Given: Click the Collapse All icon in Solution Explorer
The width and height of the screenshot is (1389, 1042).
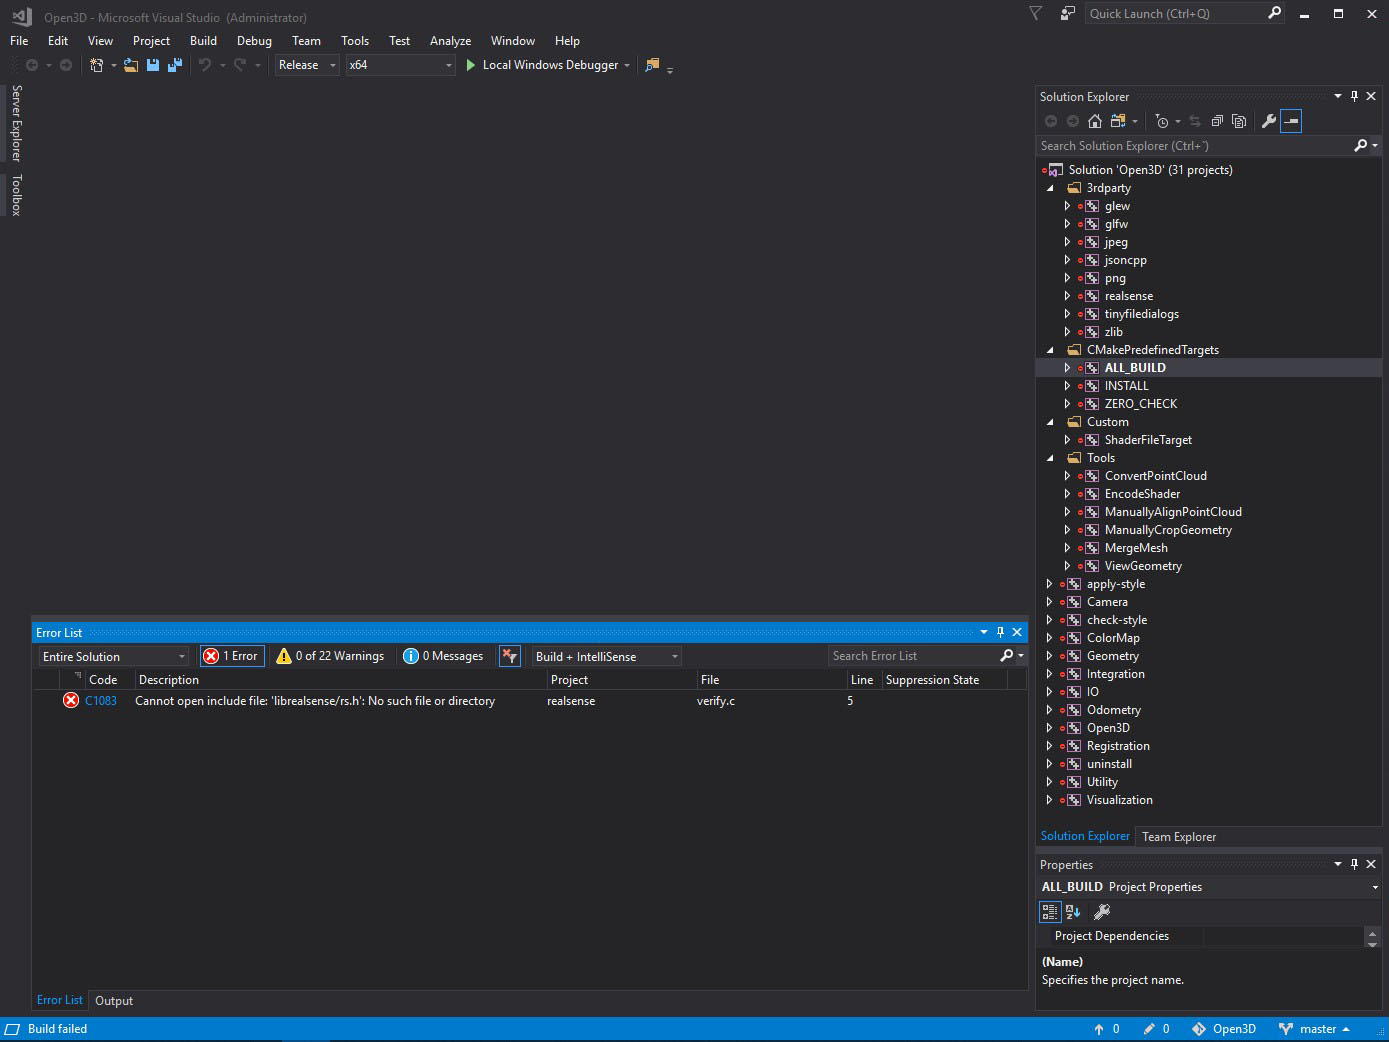Looking at the screenshot, I should pyautogui.click(x=1217, y=121).
